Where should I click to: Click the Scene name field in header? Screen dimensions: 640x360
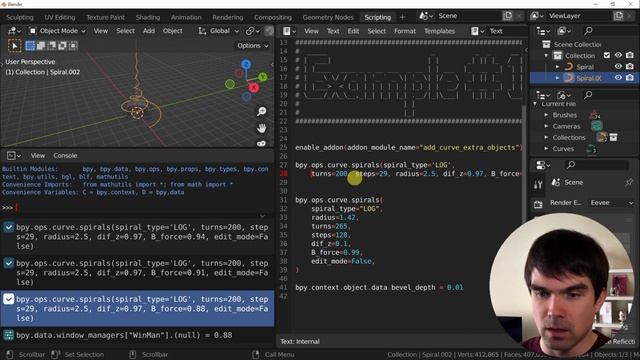[468, 16]
